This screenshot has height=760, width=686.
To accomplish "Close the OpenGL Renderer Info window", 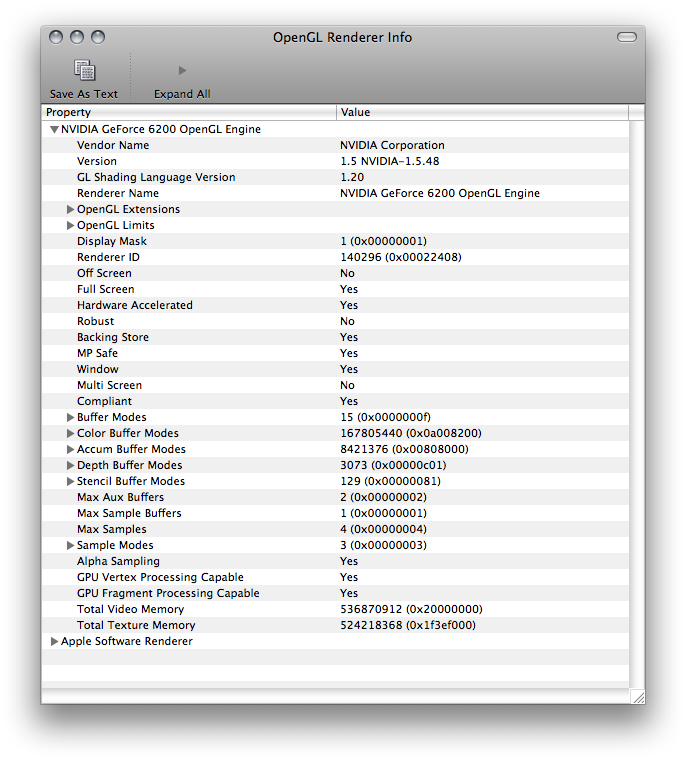I will pos(56,37).
